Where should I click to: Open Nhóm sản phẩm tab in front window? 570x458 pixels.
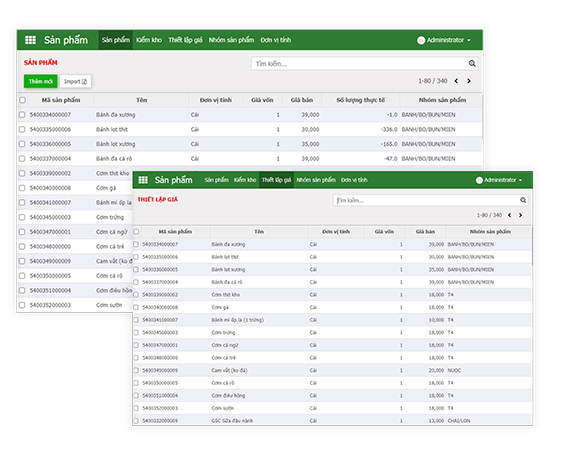point(316,180)
